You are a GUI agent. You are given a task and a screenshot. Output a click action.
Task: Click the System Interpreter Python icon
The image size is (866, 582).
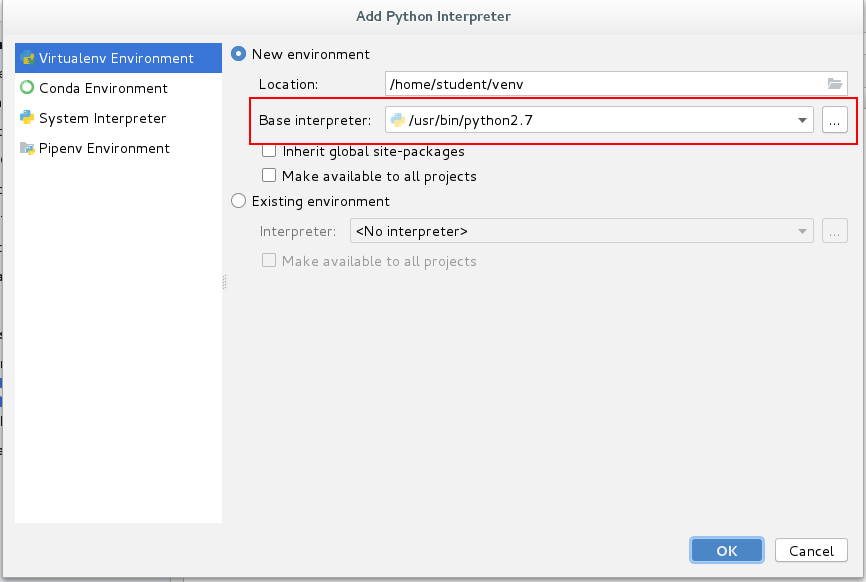click(28, 118)
